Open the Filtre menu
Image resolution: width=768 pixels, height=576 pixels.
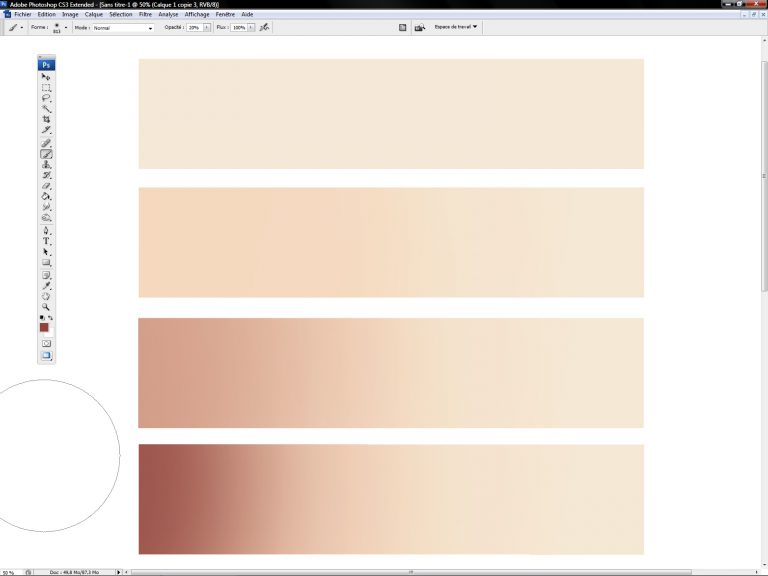tap(146, 15)
